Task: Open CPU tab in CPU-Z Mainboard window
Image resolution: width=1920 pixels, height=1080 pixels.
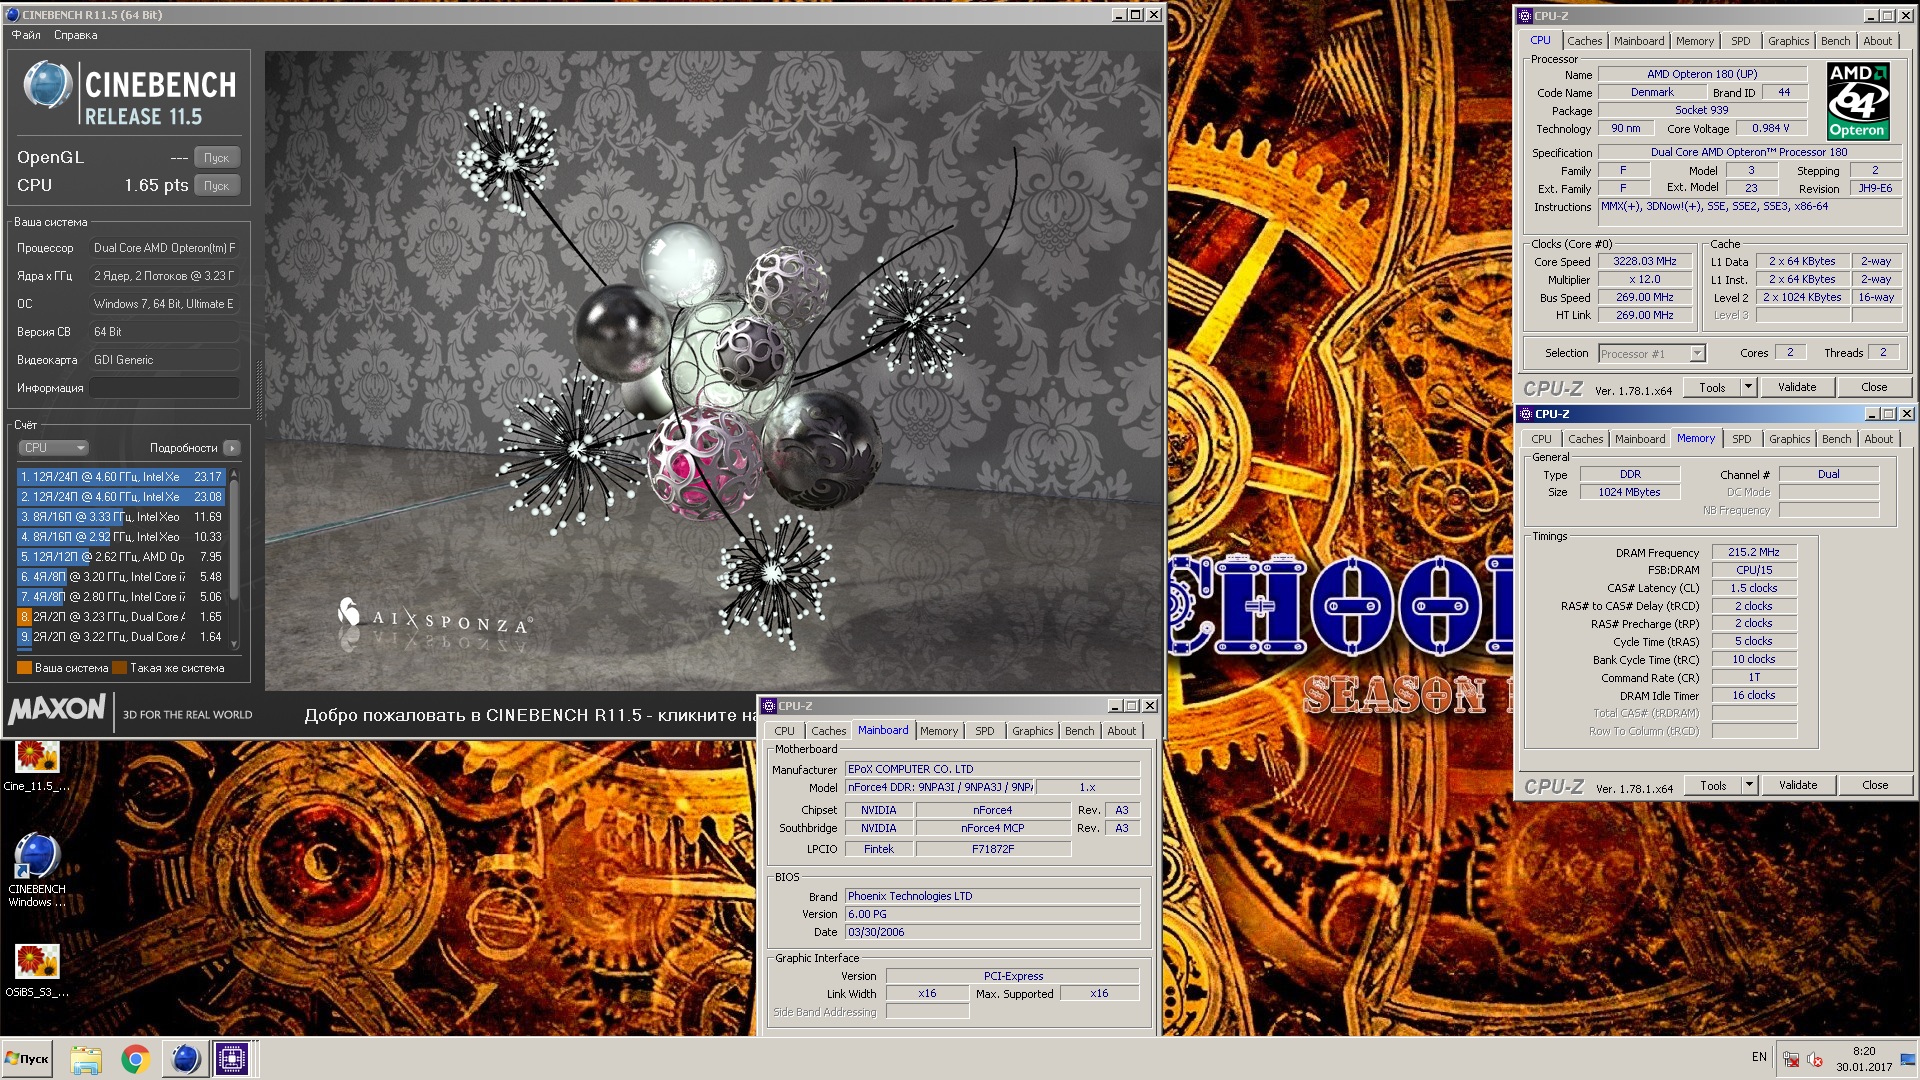Action: pyautogui.click(x=784, y=731)
